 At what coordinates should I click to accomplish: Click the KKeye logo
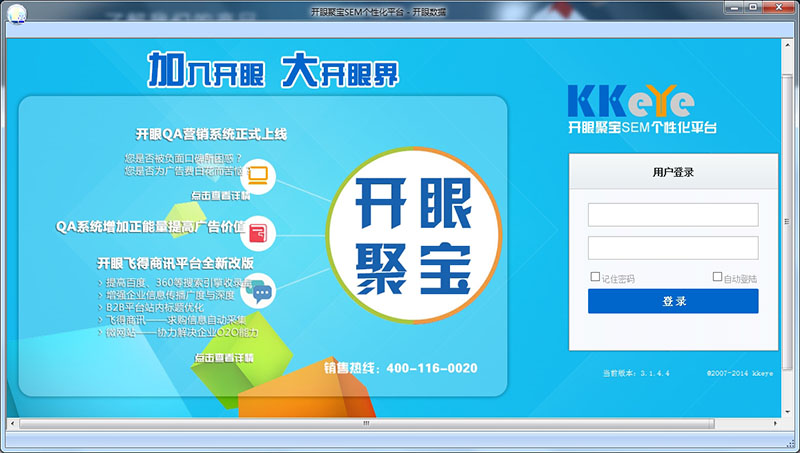click(632, 101)
